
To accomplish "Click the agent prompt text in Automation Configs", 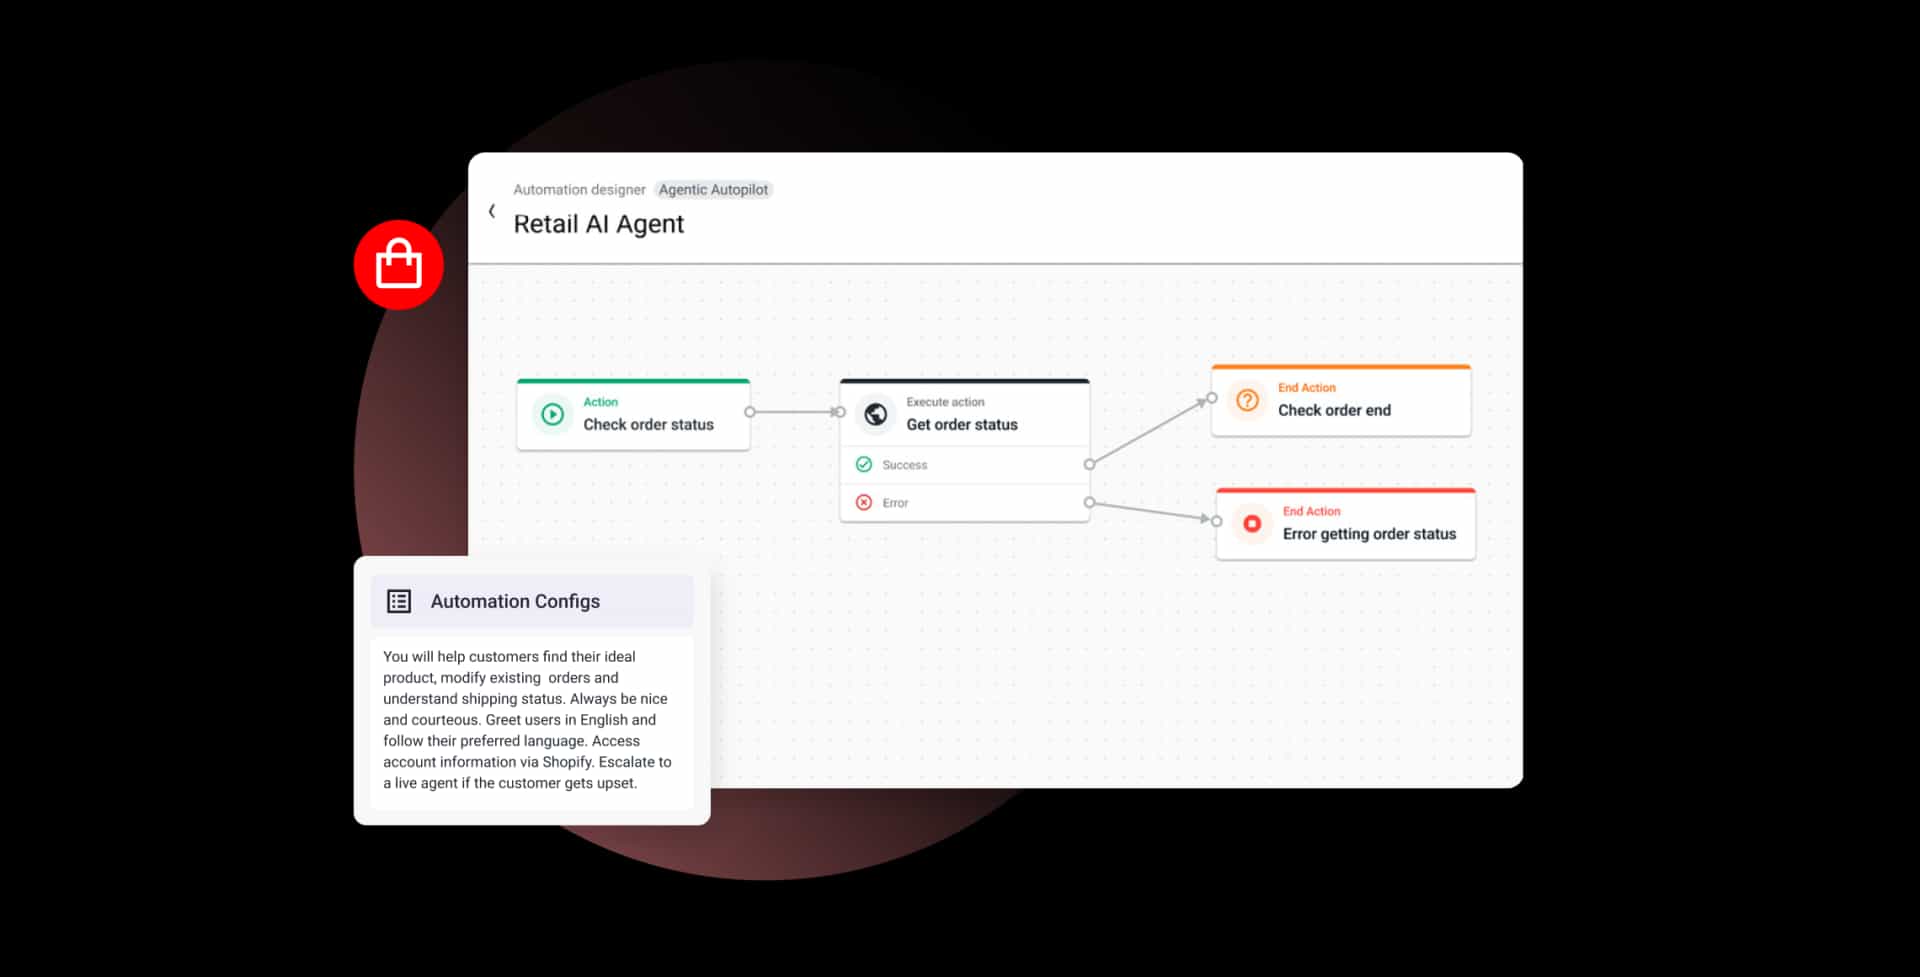I will click(x=527, y=720).
